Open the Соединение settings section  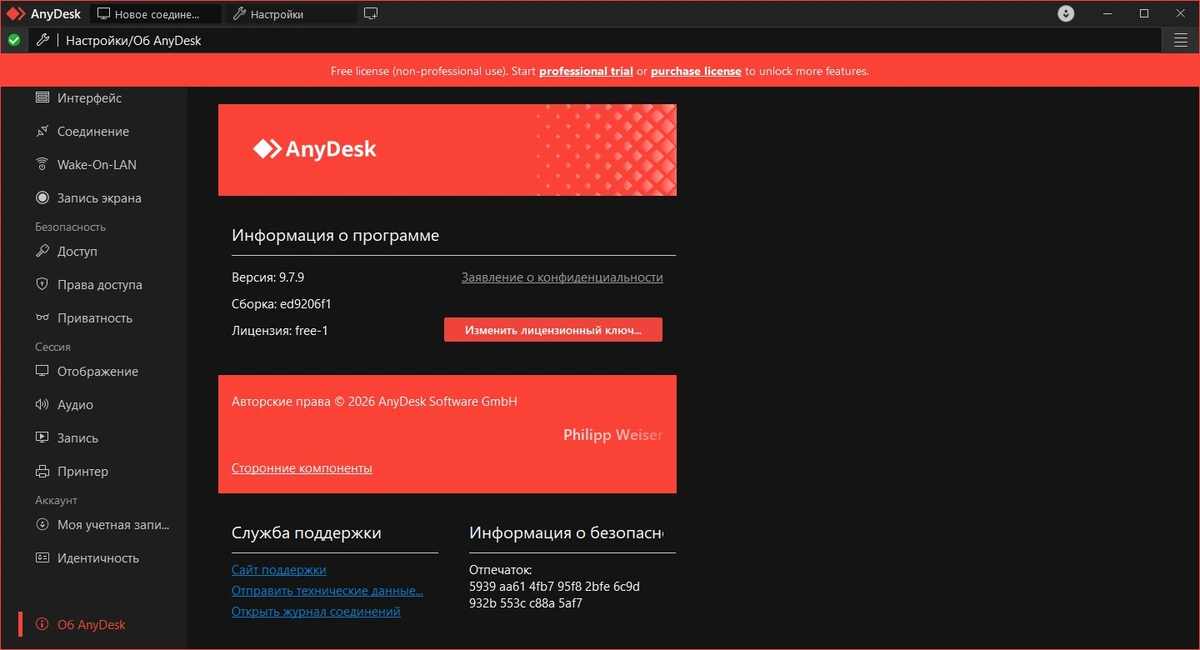[x=93, y=131]
